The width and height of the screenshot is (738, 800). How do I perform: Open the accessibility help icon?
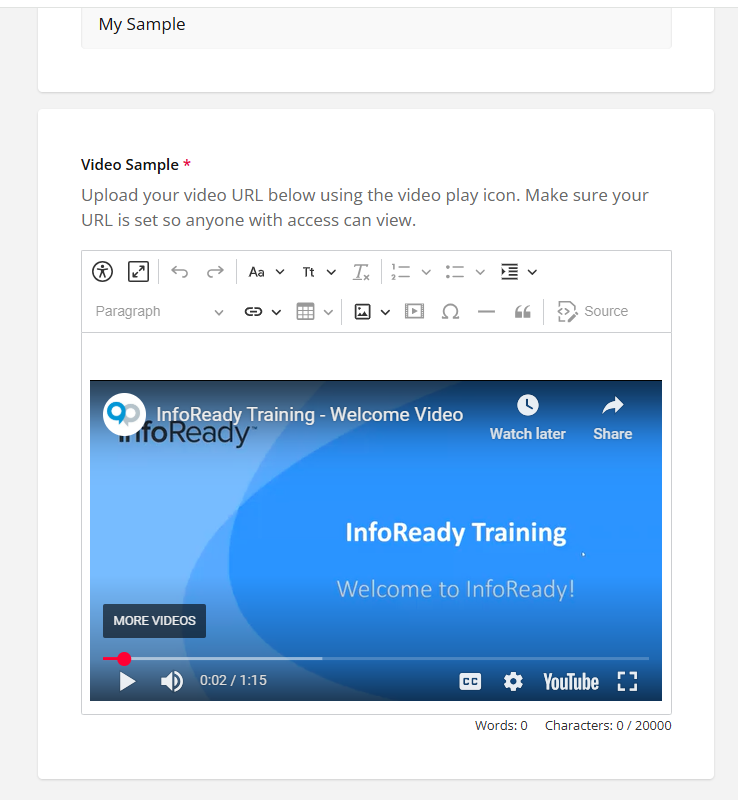point(103,271)
